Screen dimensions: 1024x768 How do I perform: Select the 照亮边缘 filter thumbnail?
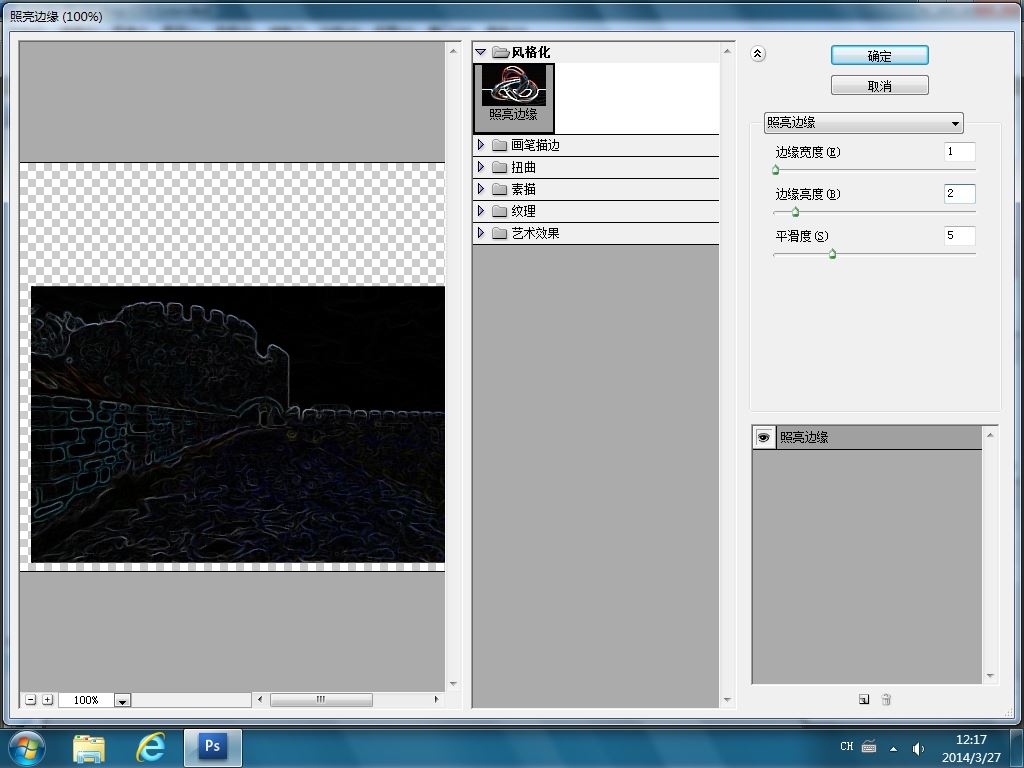tap(514, 98)
